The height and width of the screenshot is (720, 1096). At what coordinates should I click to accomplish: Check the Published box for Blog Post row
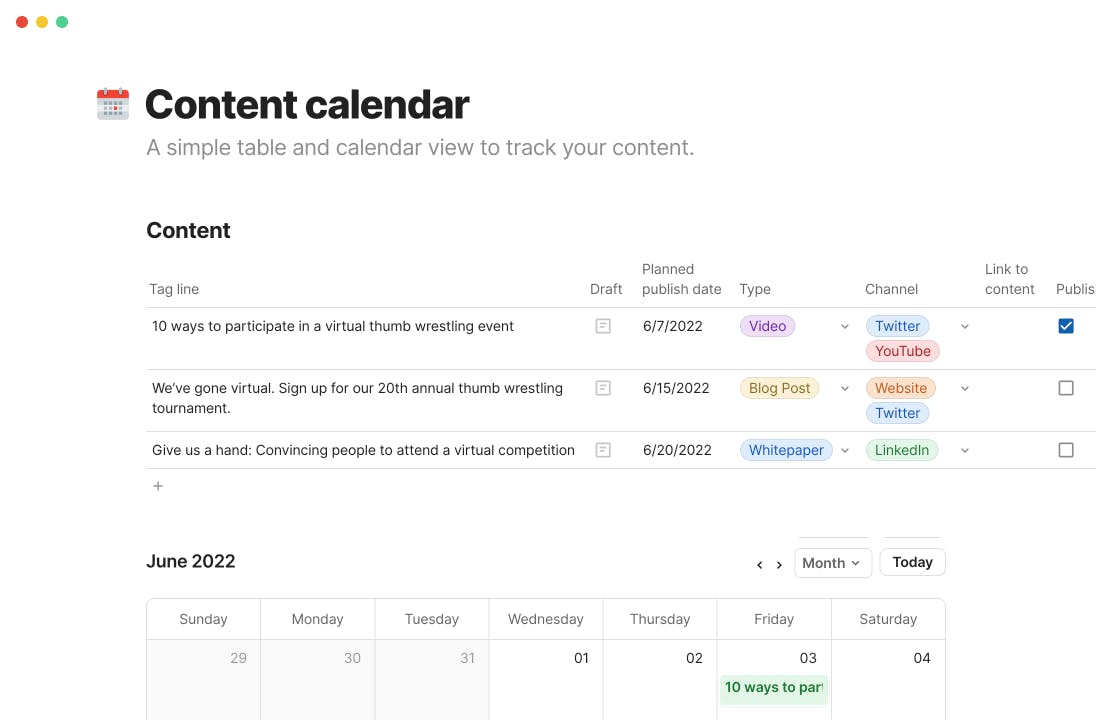click(1066, 388)
